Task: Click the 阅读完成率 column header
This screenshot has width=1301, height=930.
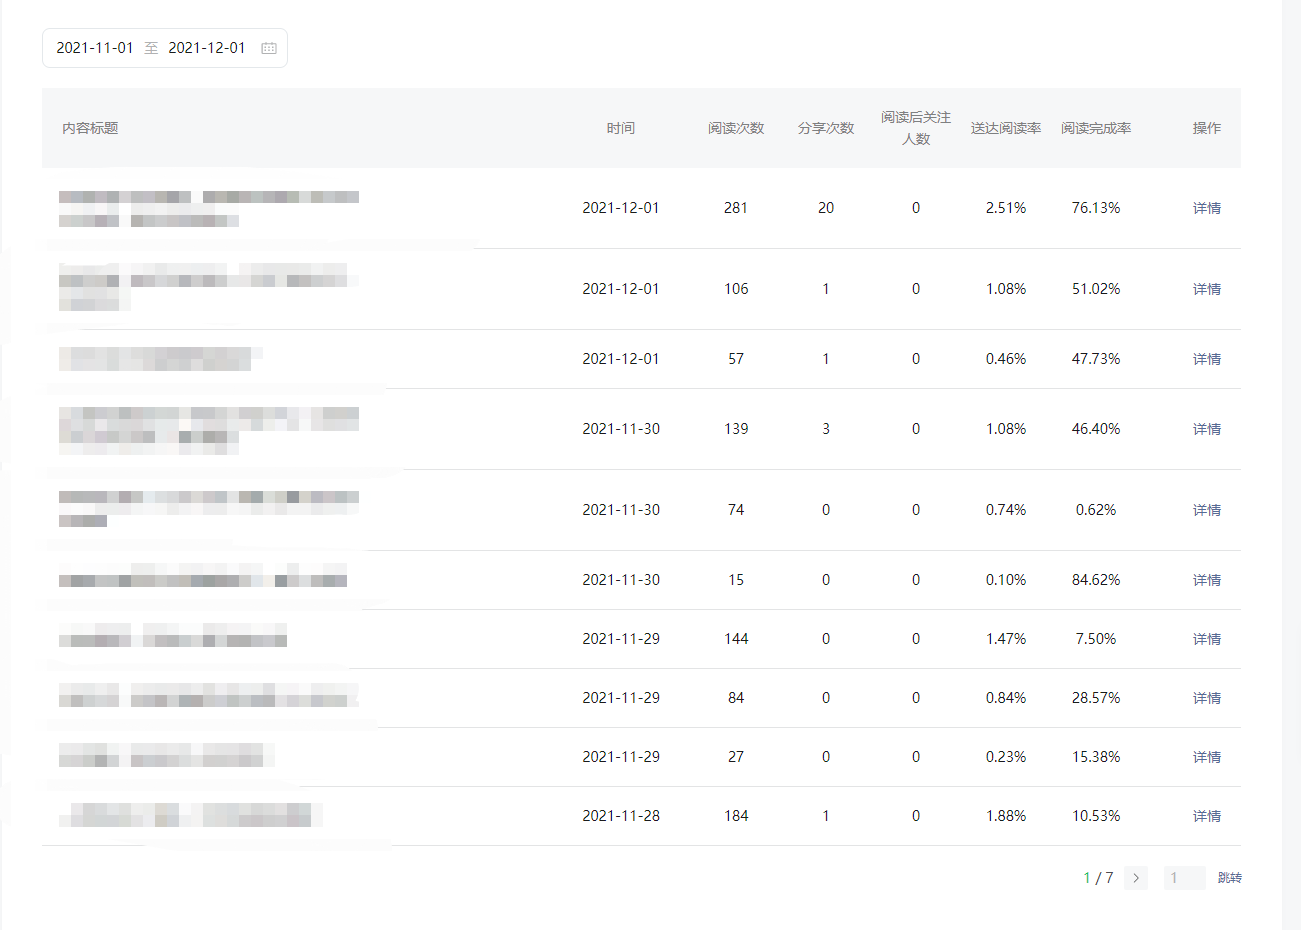Action: [1096, 128]
